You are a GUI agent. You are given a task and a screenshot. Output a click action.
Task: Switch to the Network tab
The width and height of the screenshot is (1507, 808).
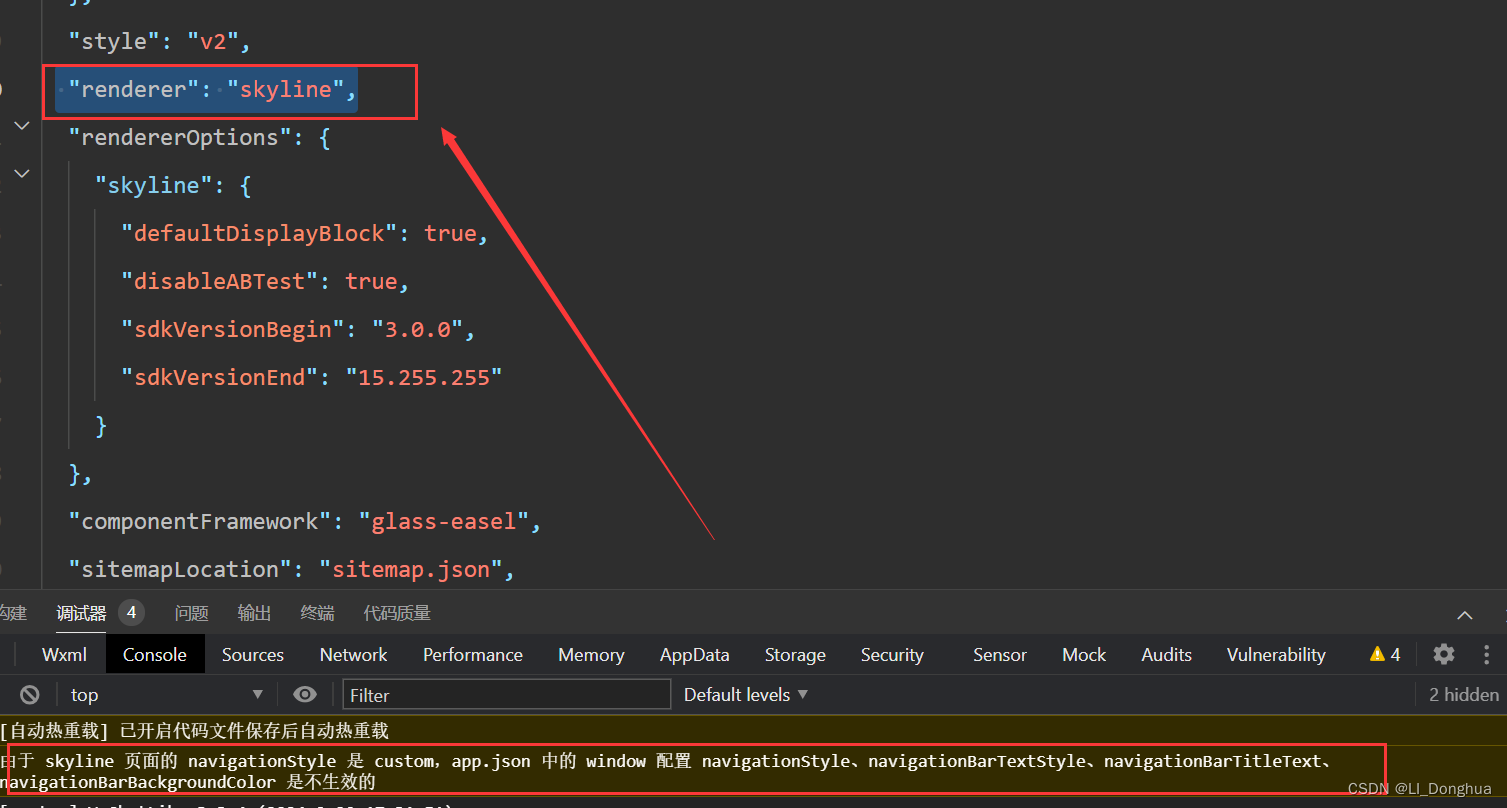(353, 654)
